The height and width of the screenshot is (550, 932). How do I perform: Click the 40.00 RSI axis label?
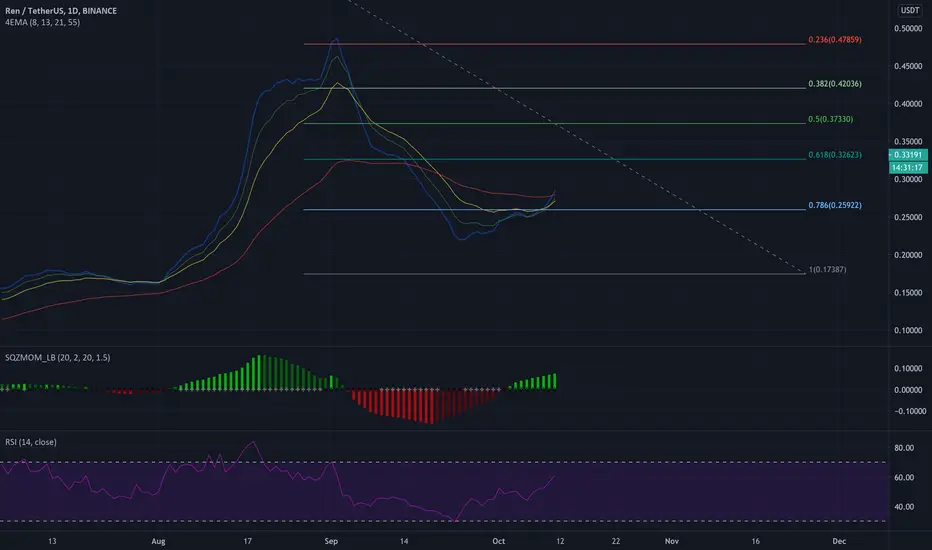[904, 507]
